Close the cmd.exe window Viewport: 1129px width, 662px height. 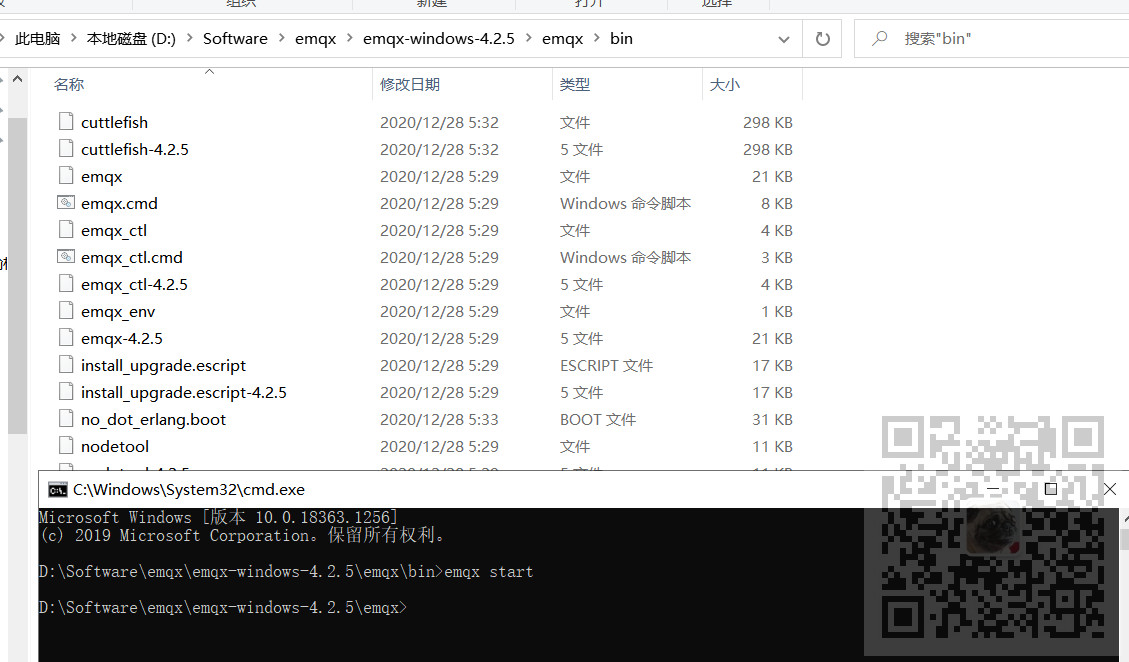pos(1110,489)
